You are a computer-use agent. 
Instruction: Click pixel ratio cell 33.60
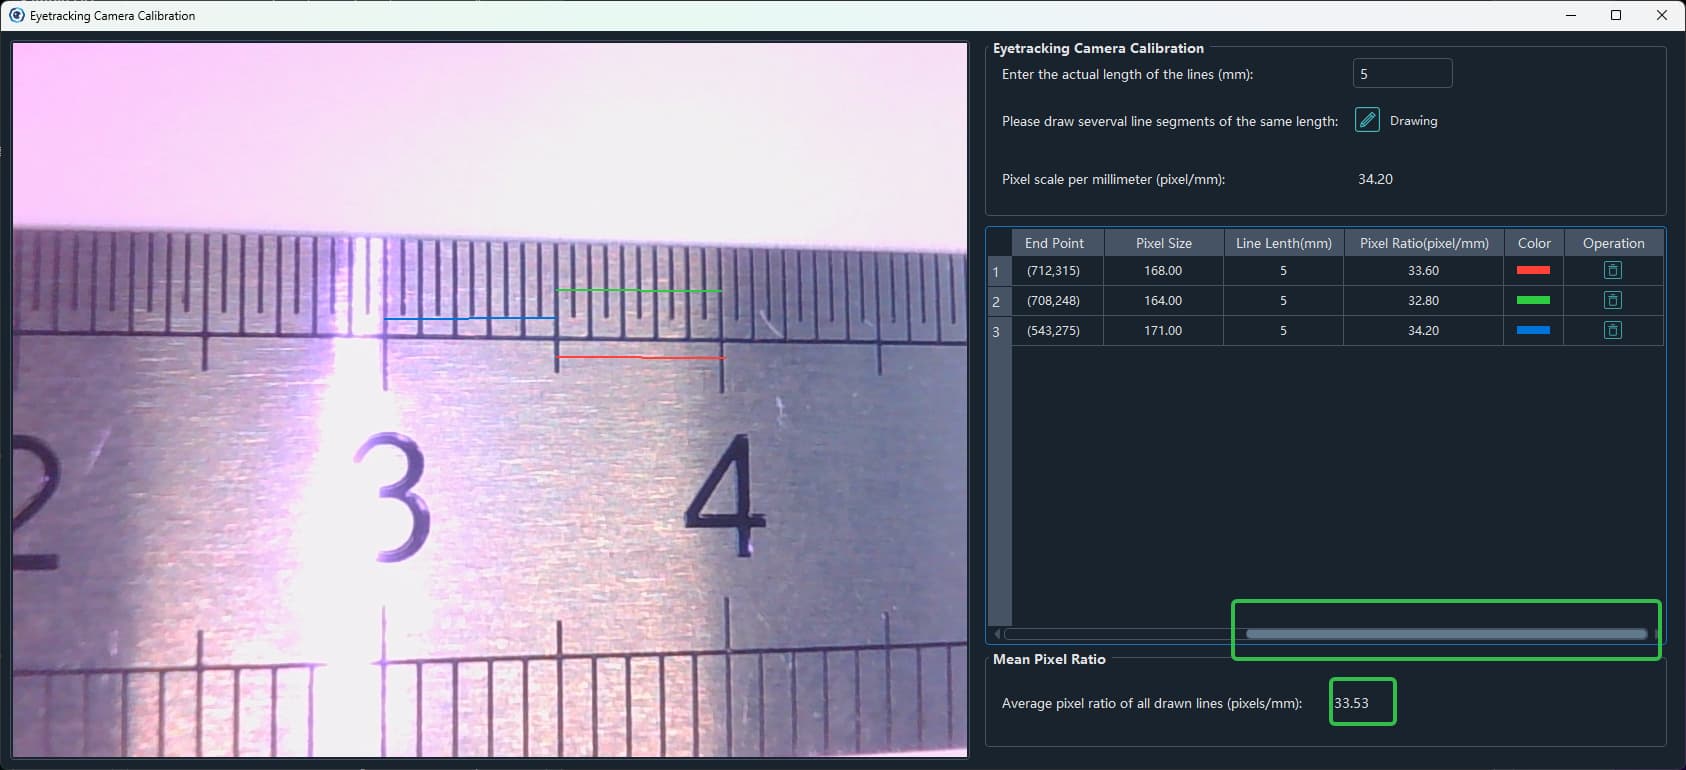coord(1424,270)
